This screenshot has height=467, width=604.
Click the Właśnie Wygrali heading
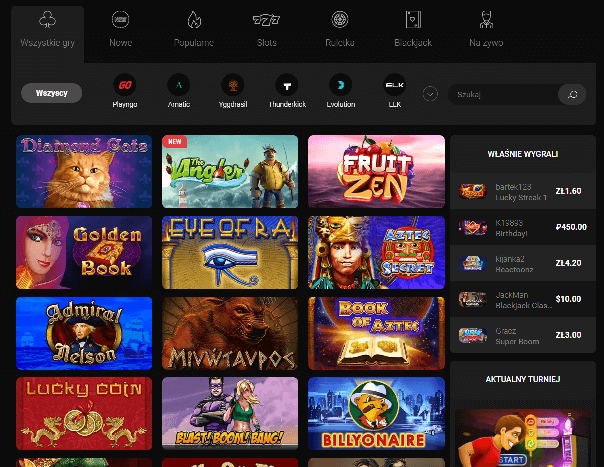click(x=523, y=154)
